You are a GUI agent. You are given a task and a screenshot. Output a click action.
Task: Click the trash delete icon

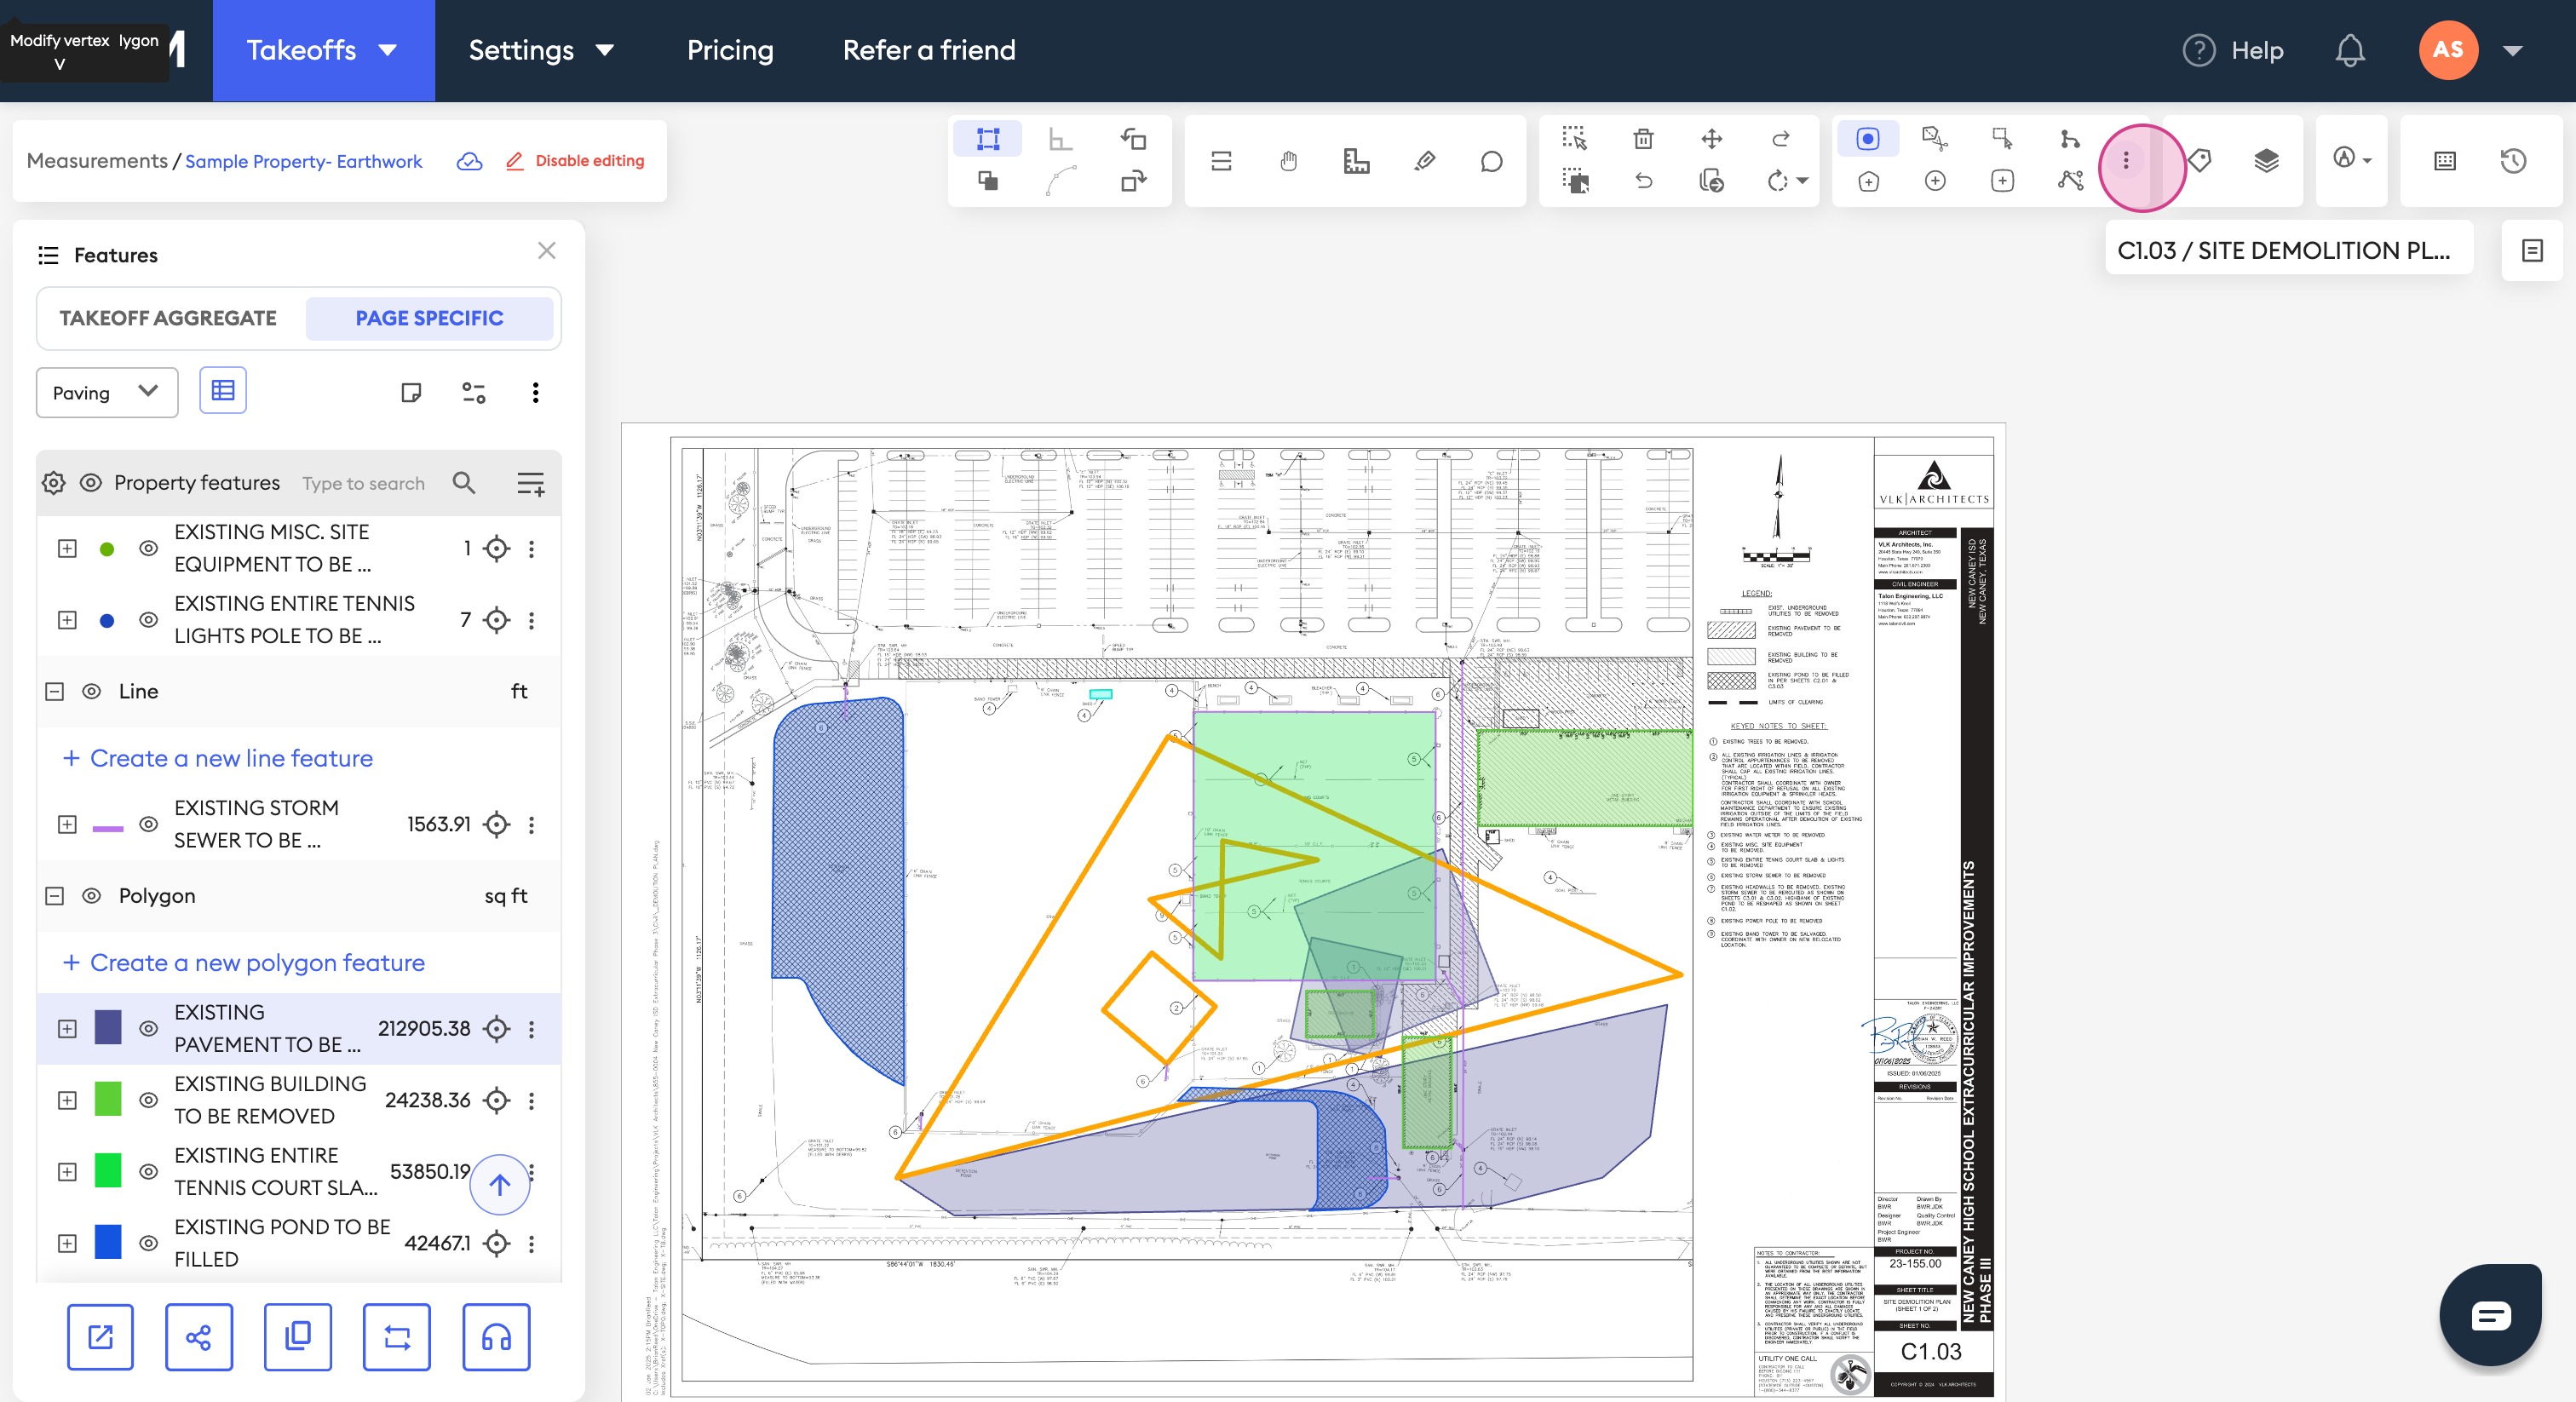tap(1643, 139)
